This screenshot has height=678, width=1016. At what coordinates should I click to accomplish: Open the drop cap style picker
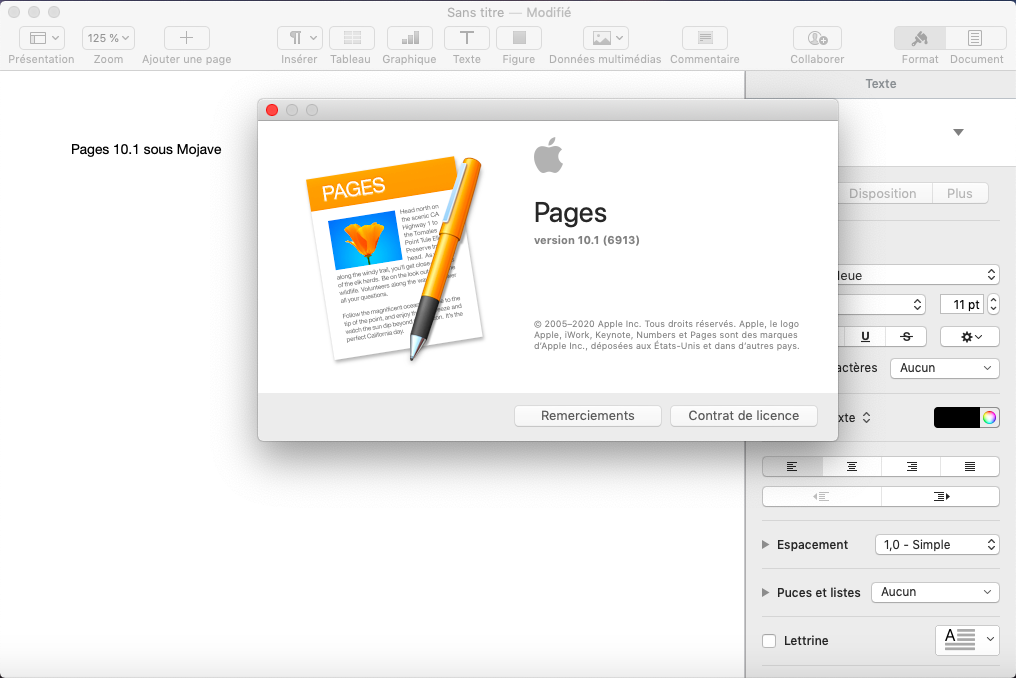967,640
